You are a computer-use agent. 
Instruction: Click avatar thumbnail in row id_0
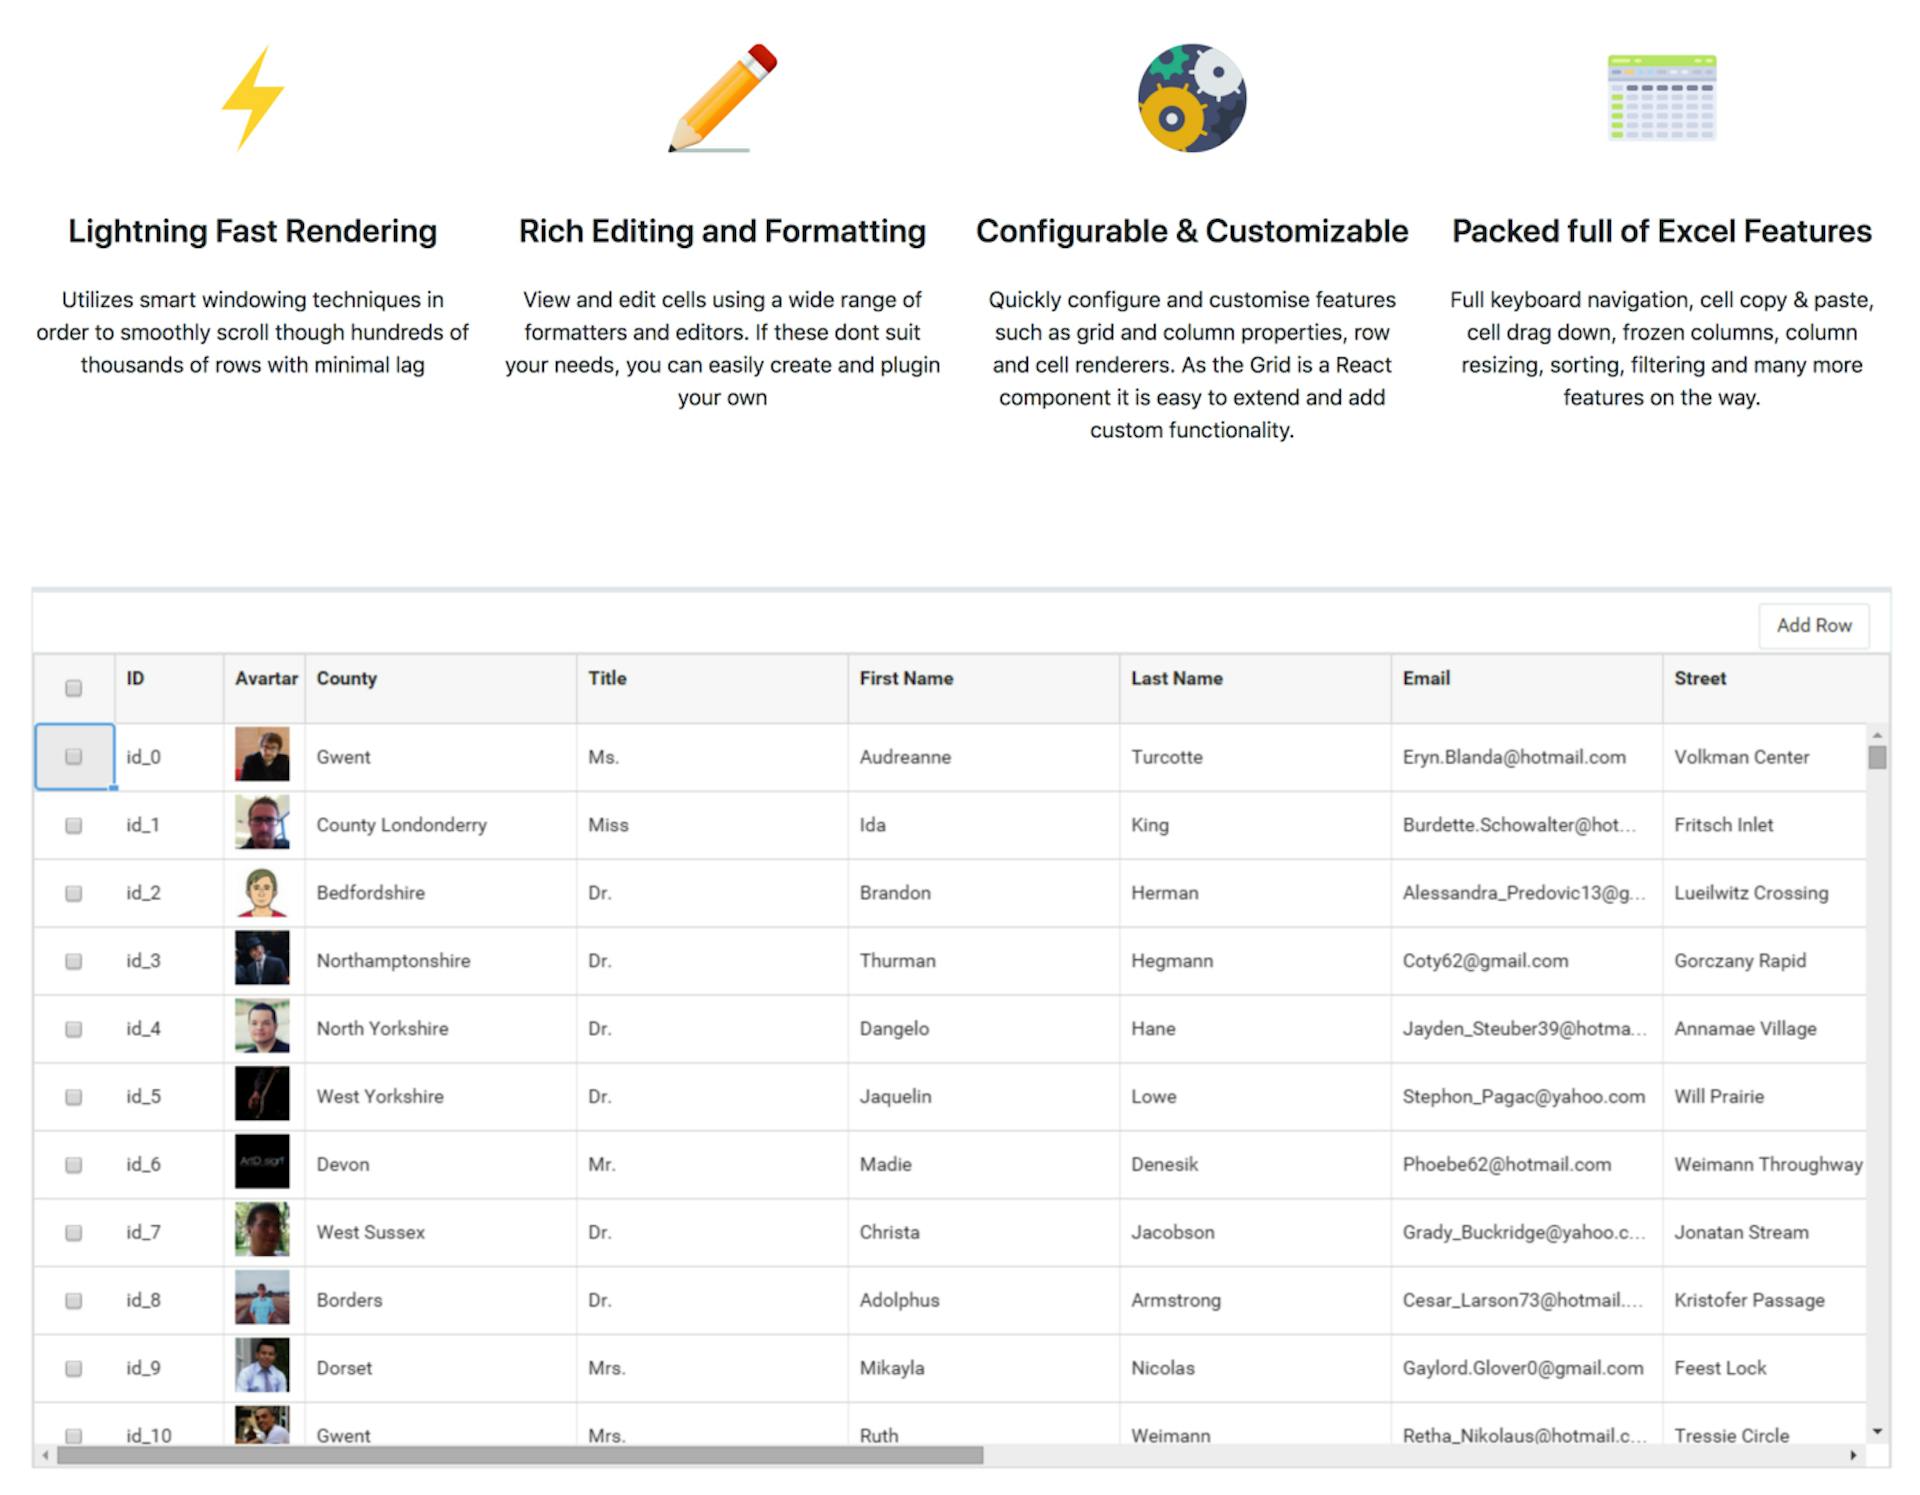click(262, 755)
